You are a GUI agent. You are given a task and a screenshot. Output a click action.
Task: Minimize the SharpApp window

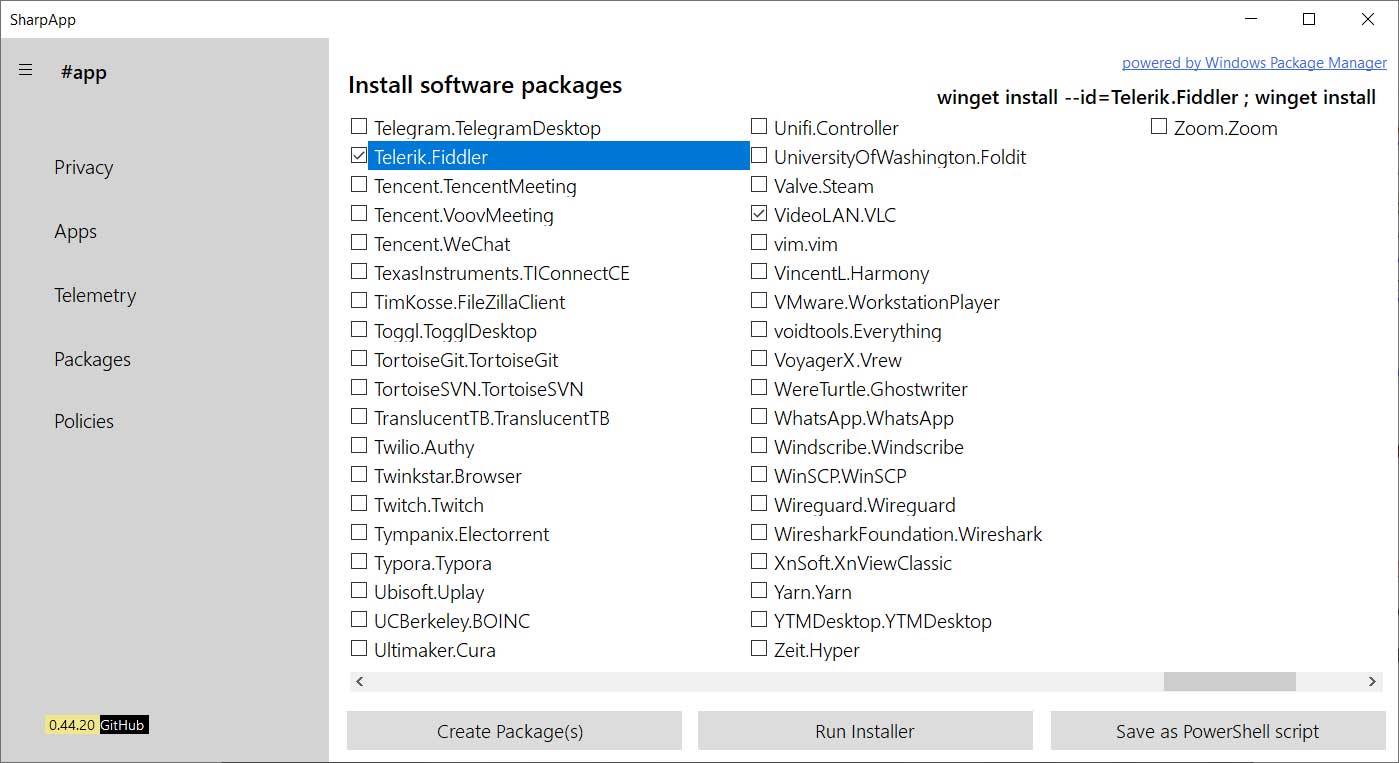(1251, 19)
